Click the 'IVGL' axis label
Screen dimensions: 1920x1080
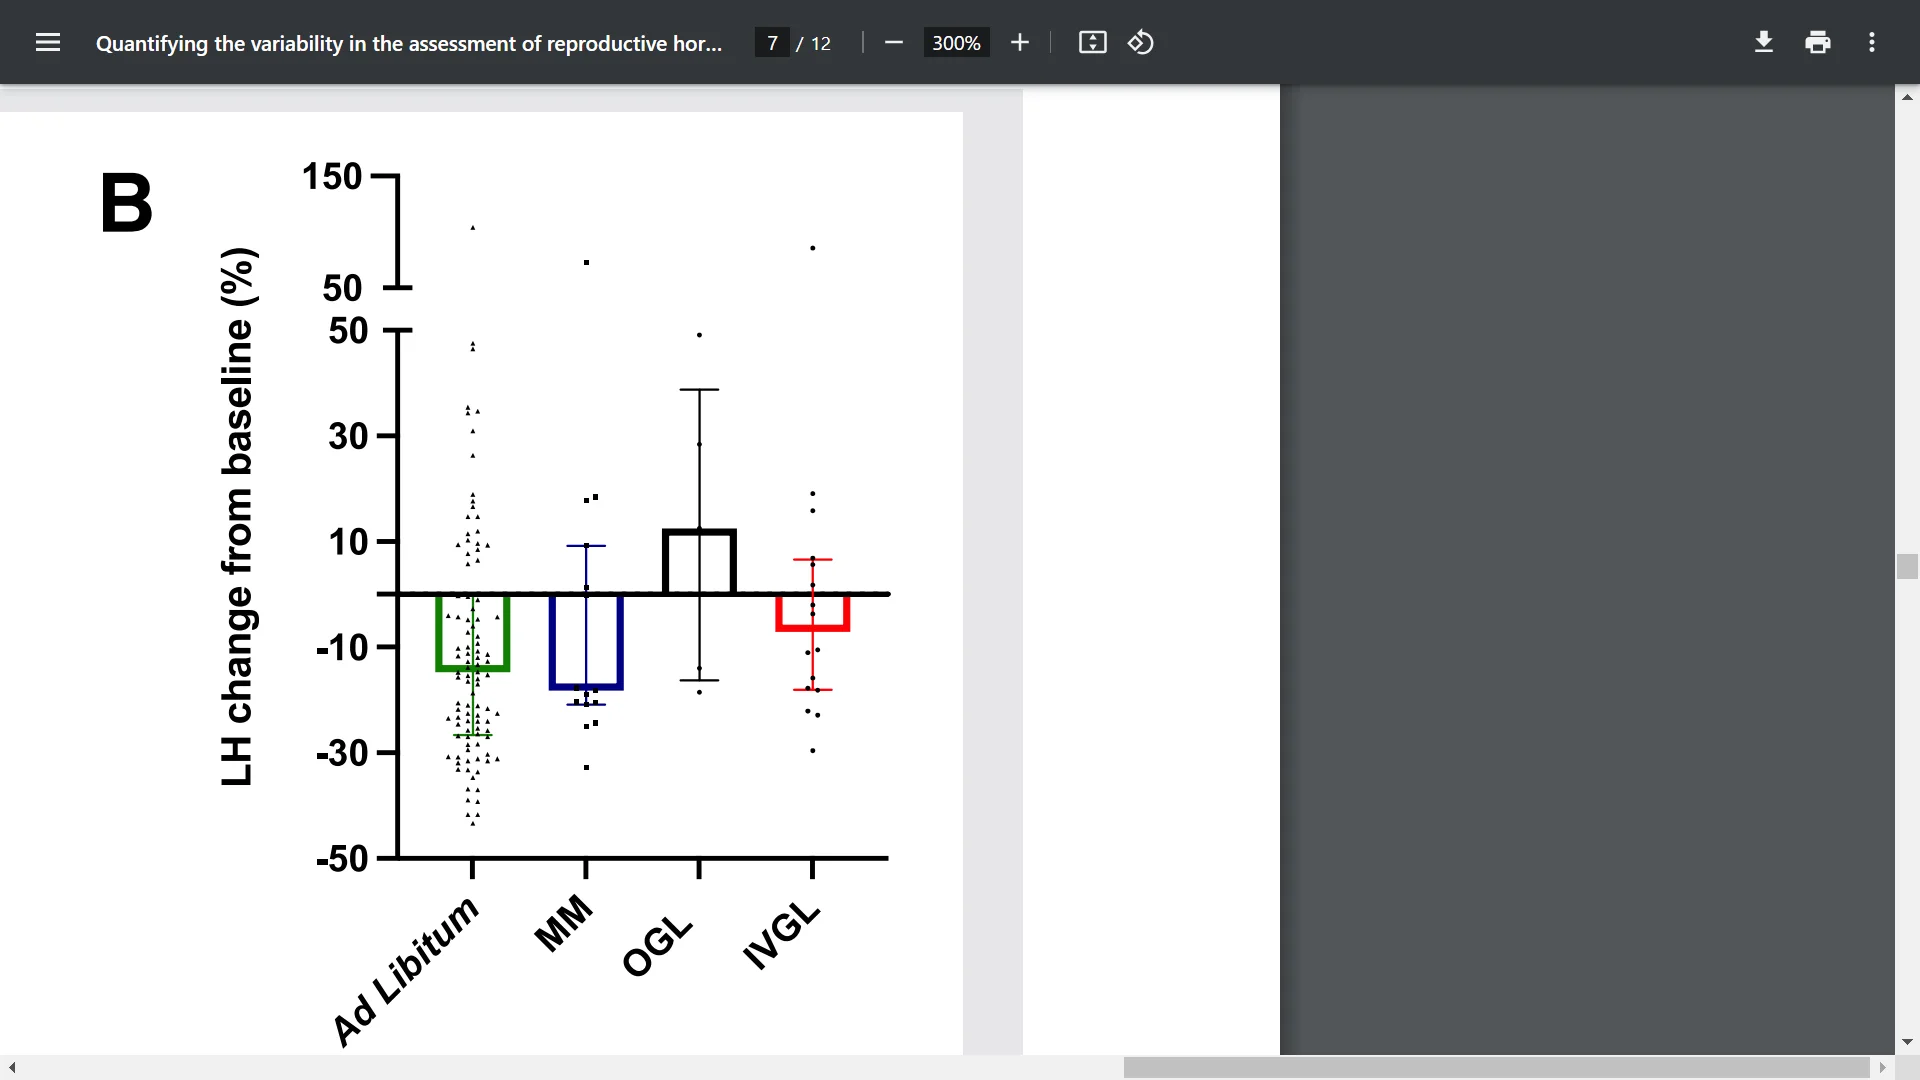coord(781,936)
